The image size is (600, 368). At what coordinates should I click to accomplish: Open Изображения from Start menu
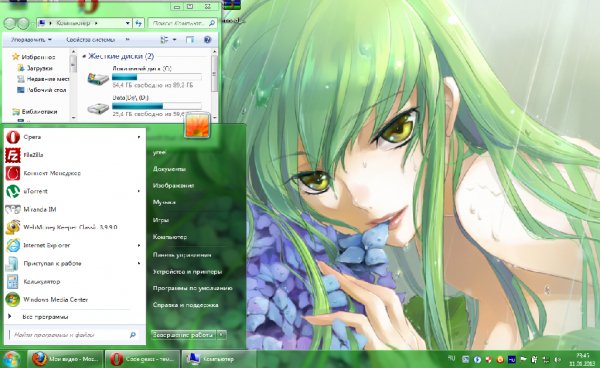[173, 186]
